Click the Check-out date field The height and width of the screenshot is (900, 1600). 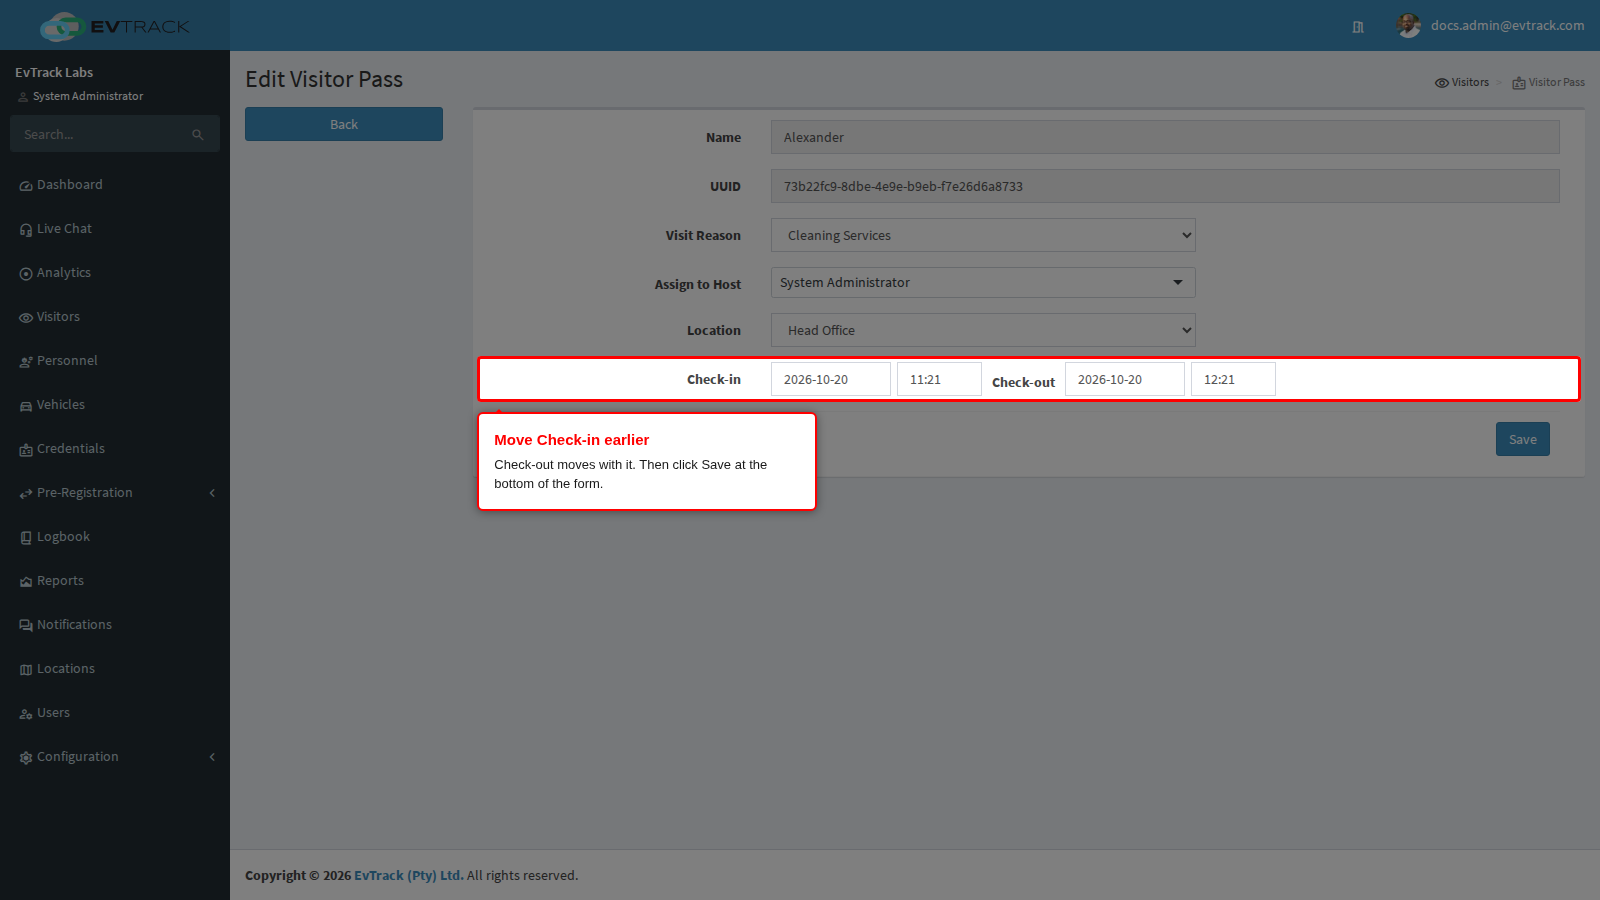[x=1125, y=379]
